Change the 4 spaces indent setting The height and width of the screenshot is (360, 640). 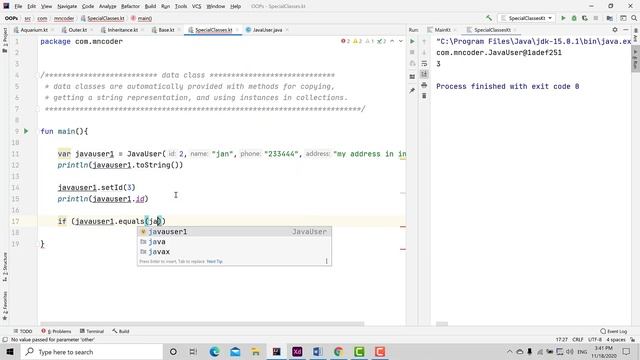coord(616,340)
